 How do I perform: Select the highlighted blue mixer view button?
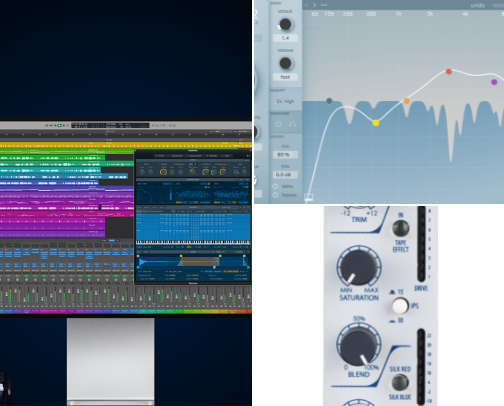[x=112, y=240]
